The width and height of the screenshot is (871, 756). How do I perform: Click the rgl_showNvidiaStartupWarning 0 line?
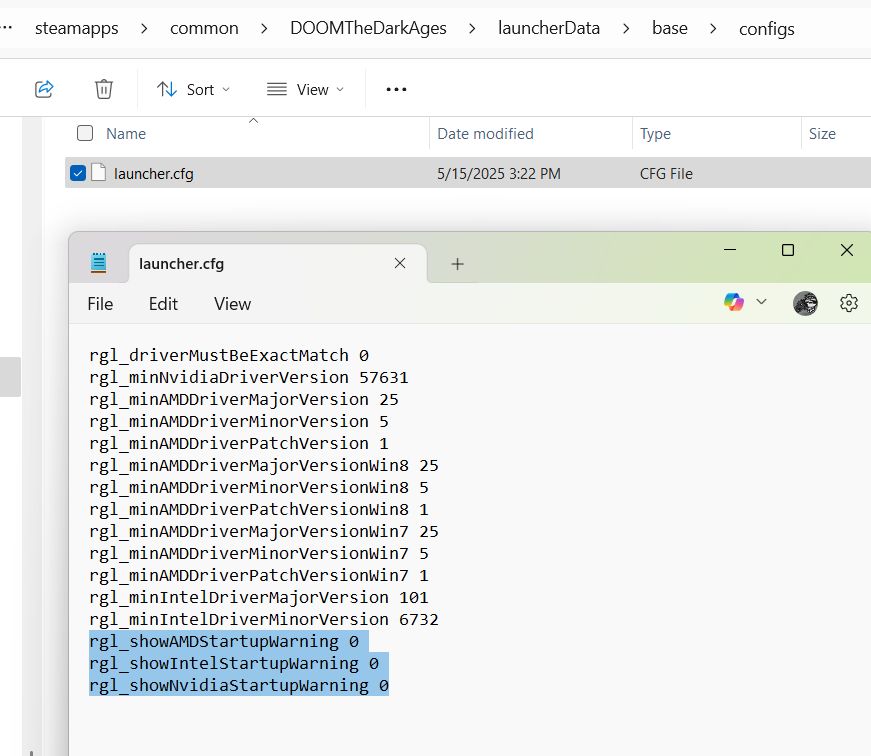pyautogui.click(x=239, y=686)
